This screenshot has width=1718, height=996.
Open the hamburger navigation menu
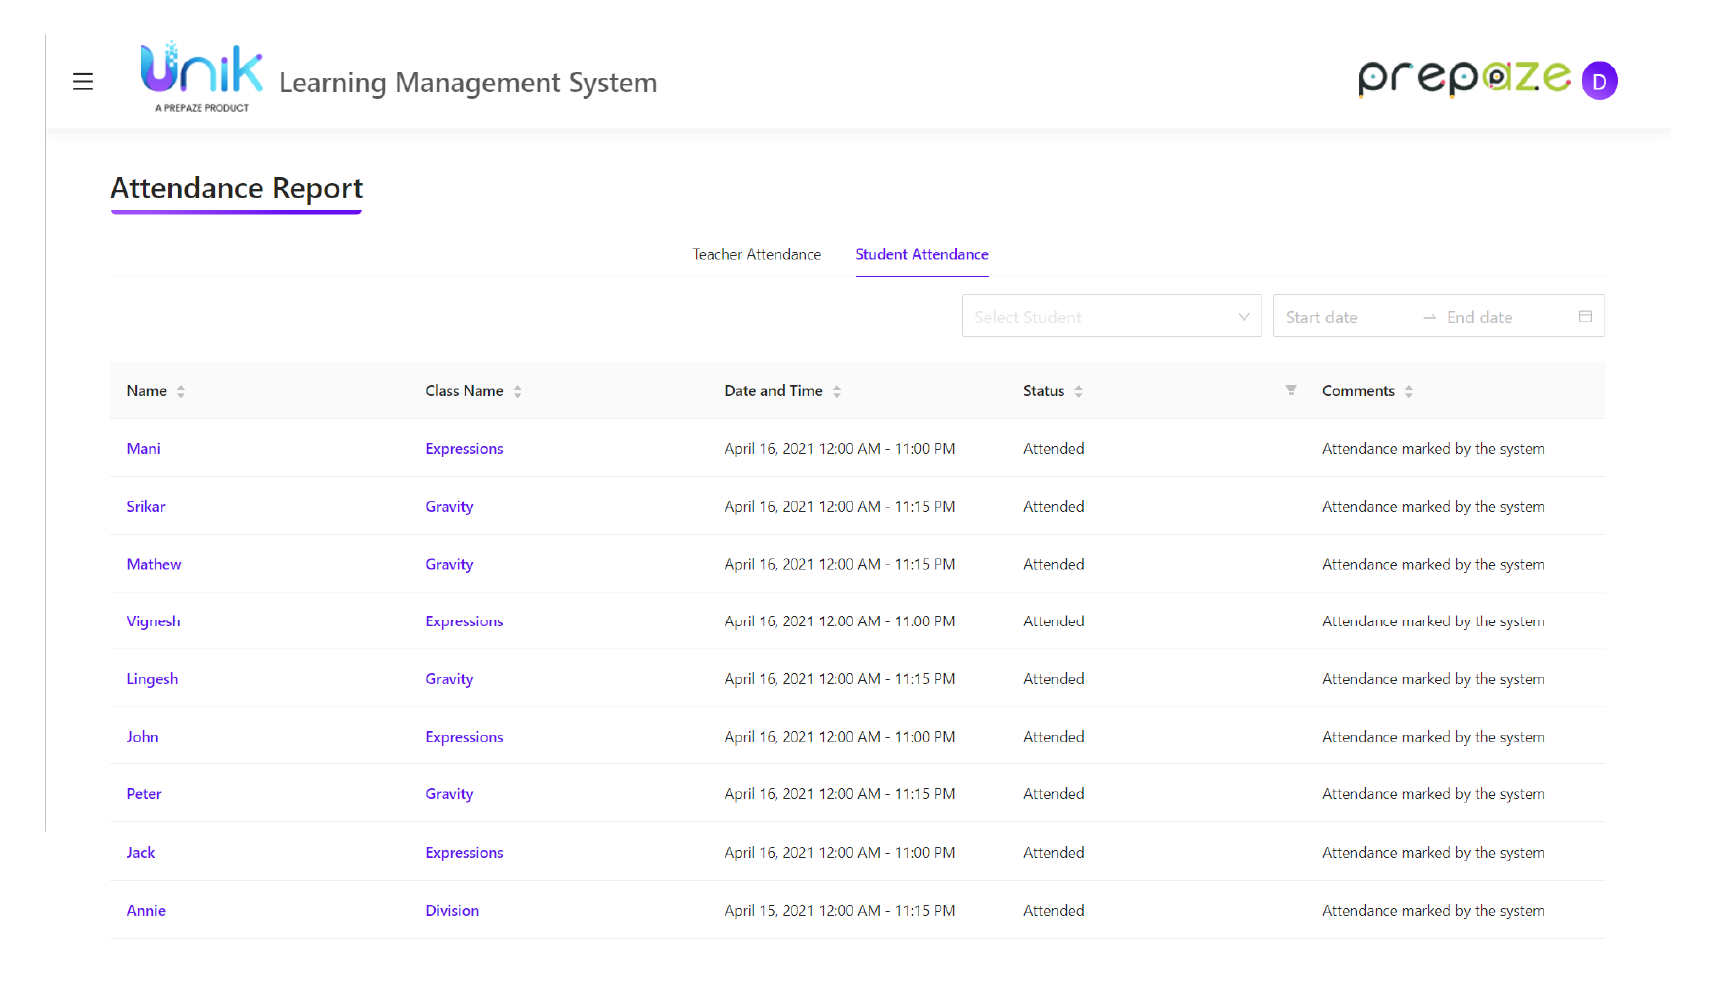(83, 82)
